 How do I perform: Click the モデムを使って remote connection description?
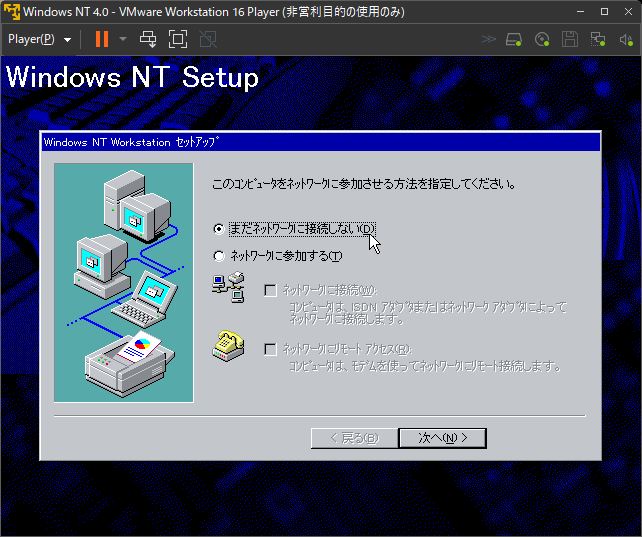point(425,366)
